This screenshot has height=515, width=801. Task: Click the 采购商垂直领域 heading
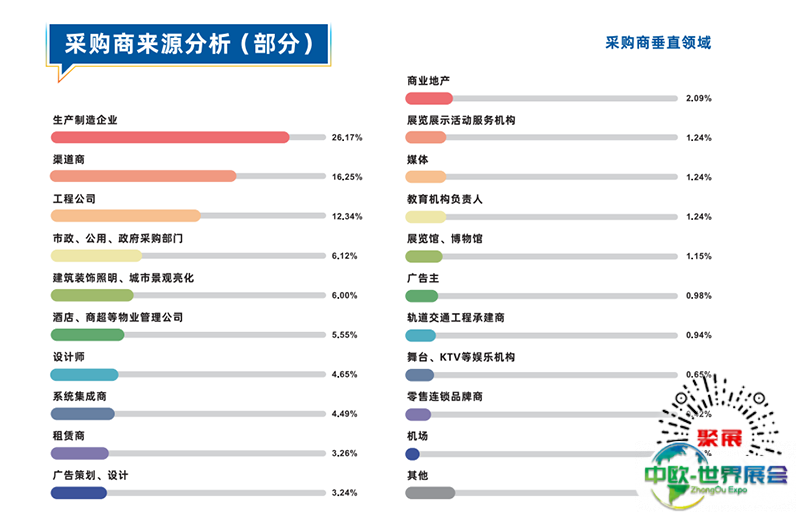658,43
